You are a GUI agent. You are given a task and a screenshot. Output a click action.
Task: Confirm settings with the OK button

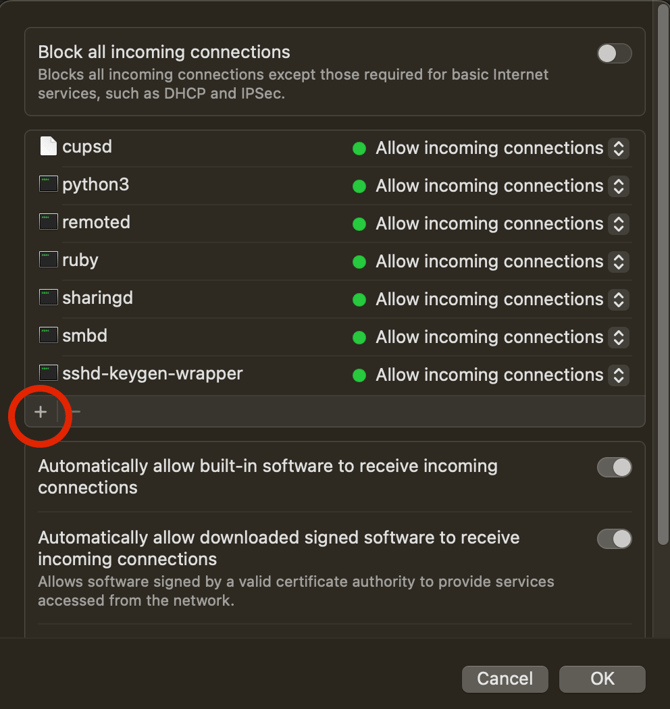point(602,679)
